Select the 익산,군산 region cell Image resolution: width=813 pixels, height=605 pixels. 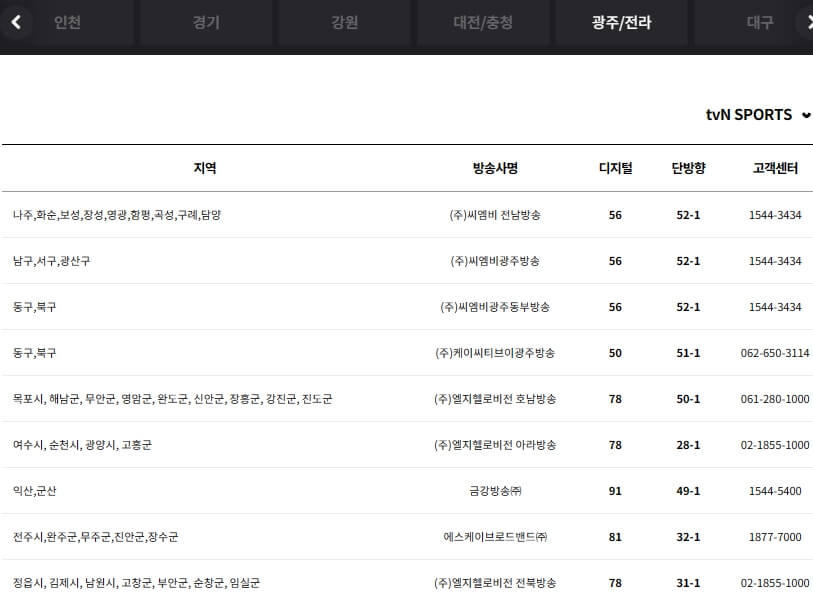pyautogui.click(x=34, y=491)
